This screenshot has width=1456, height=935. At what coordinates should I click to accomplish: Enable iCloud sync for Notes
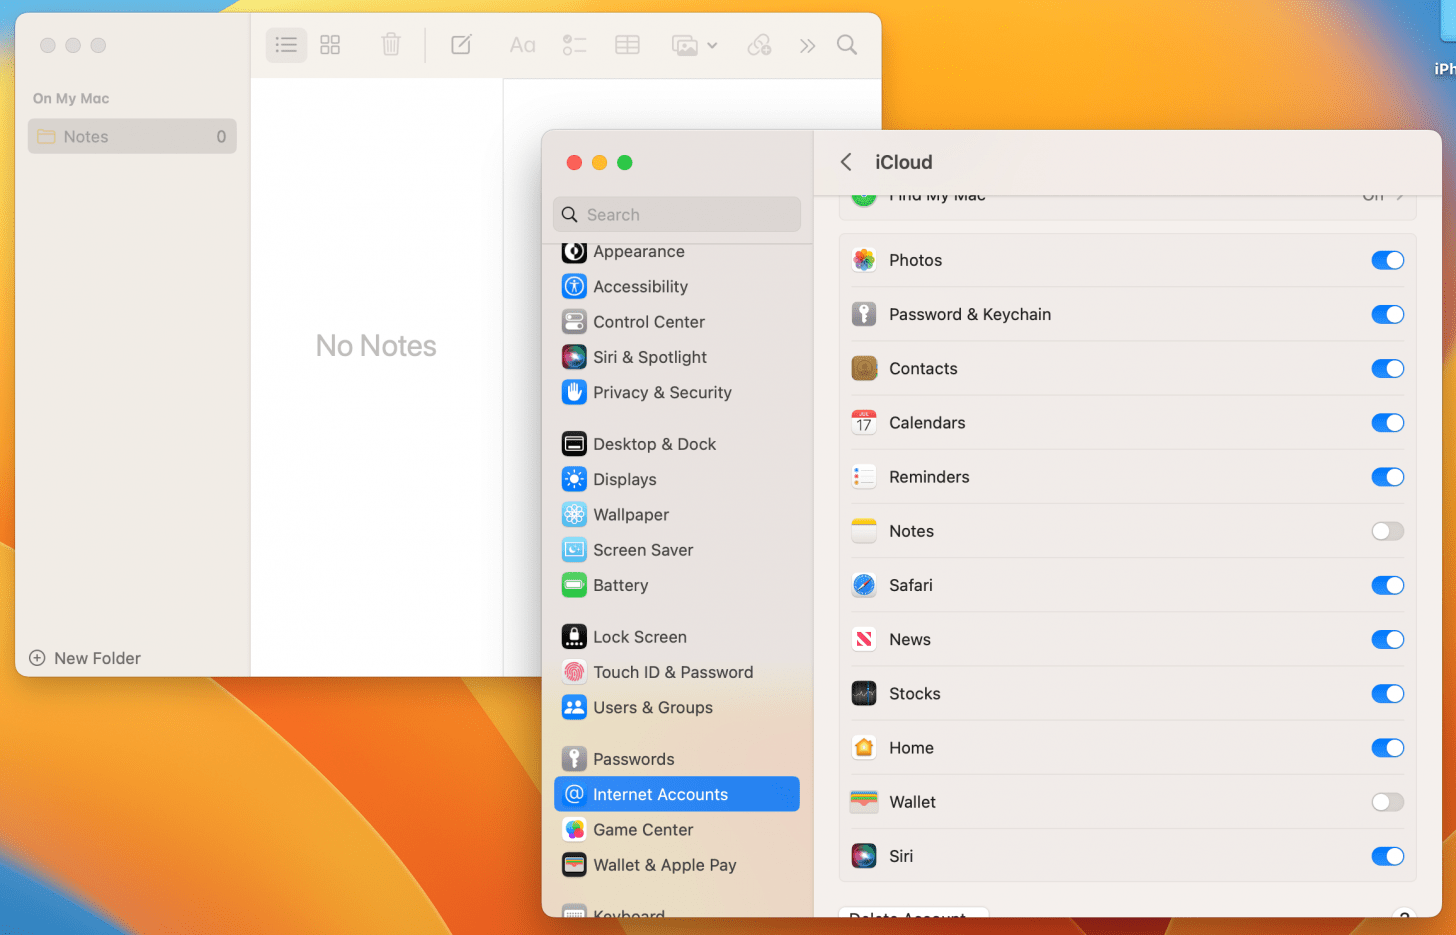tap(1387, 531)
